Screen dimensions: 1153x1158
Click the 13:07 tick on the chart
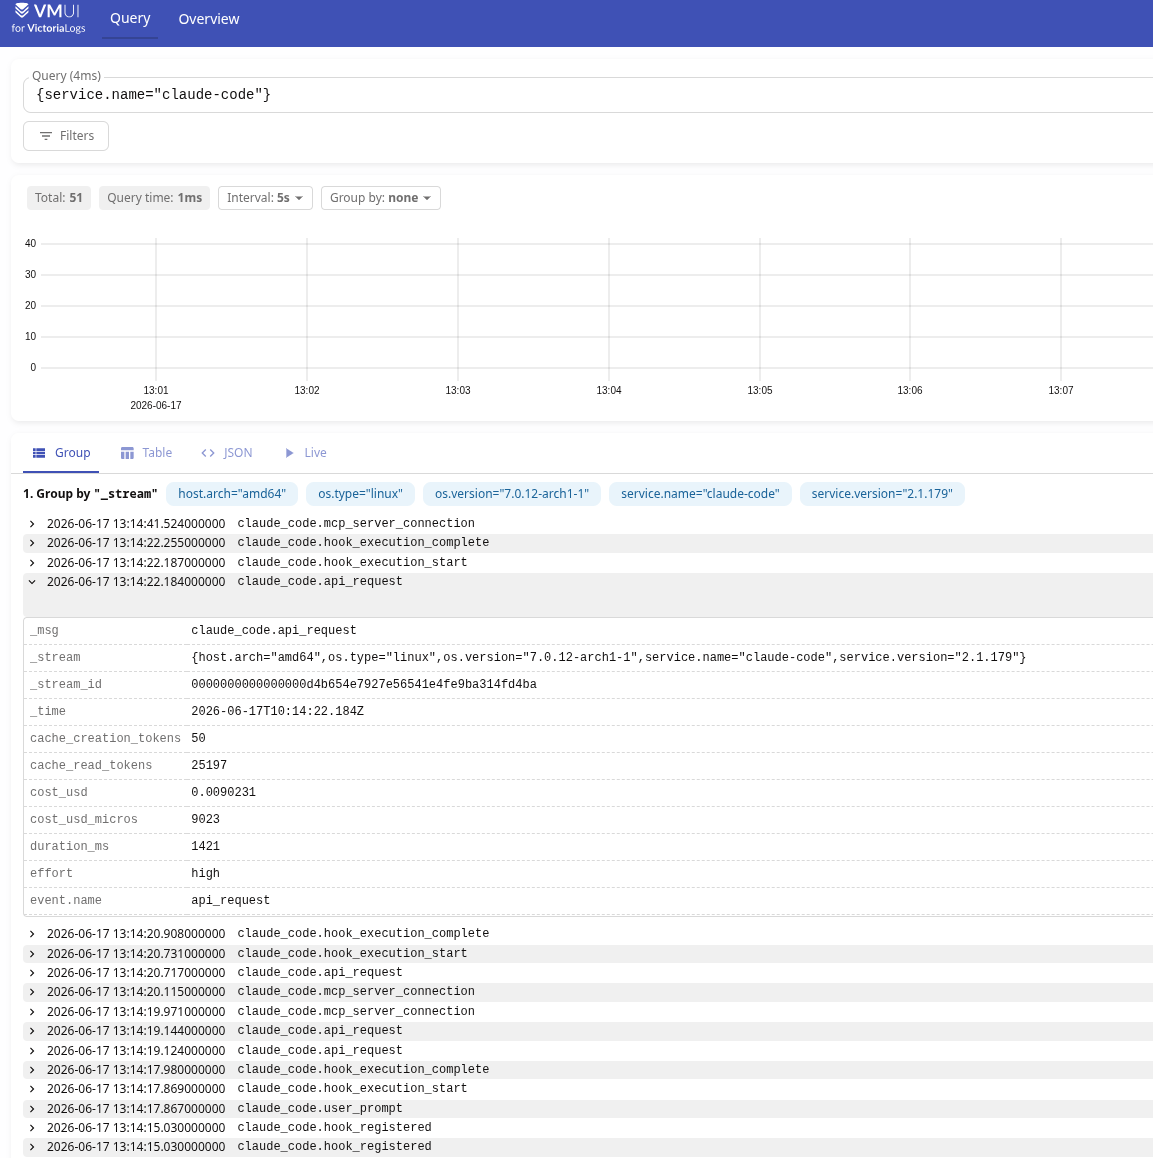pyautogui.click(x=1061, y=390)
